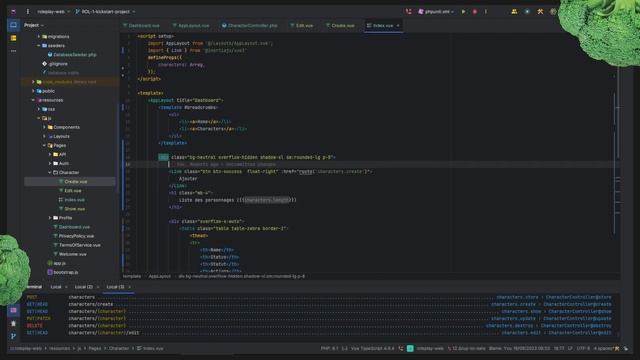Select the .gitignore file in the tree
Image resolution: width=640 pixels, height=360 pixels.
pyautogui.click(x=55, y=64)
